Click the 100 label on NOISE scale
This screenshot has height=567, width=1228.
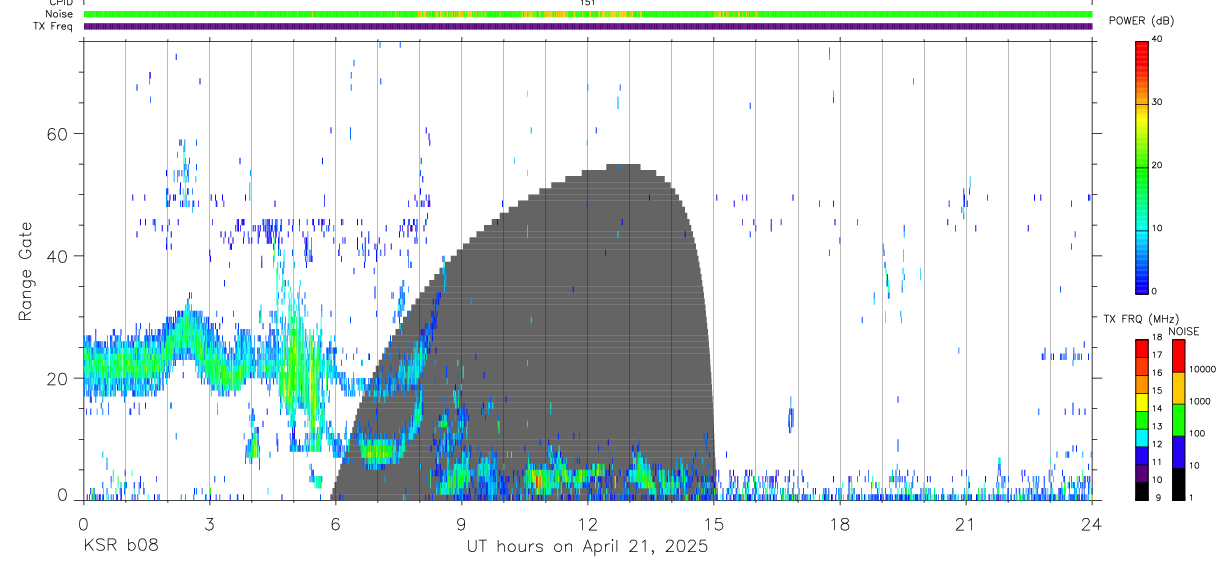tap(1197, 434)
